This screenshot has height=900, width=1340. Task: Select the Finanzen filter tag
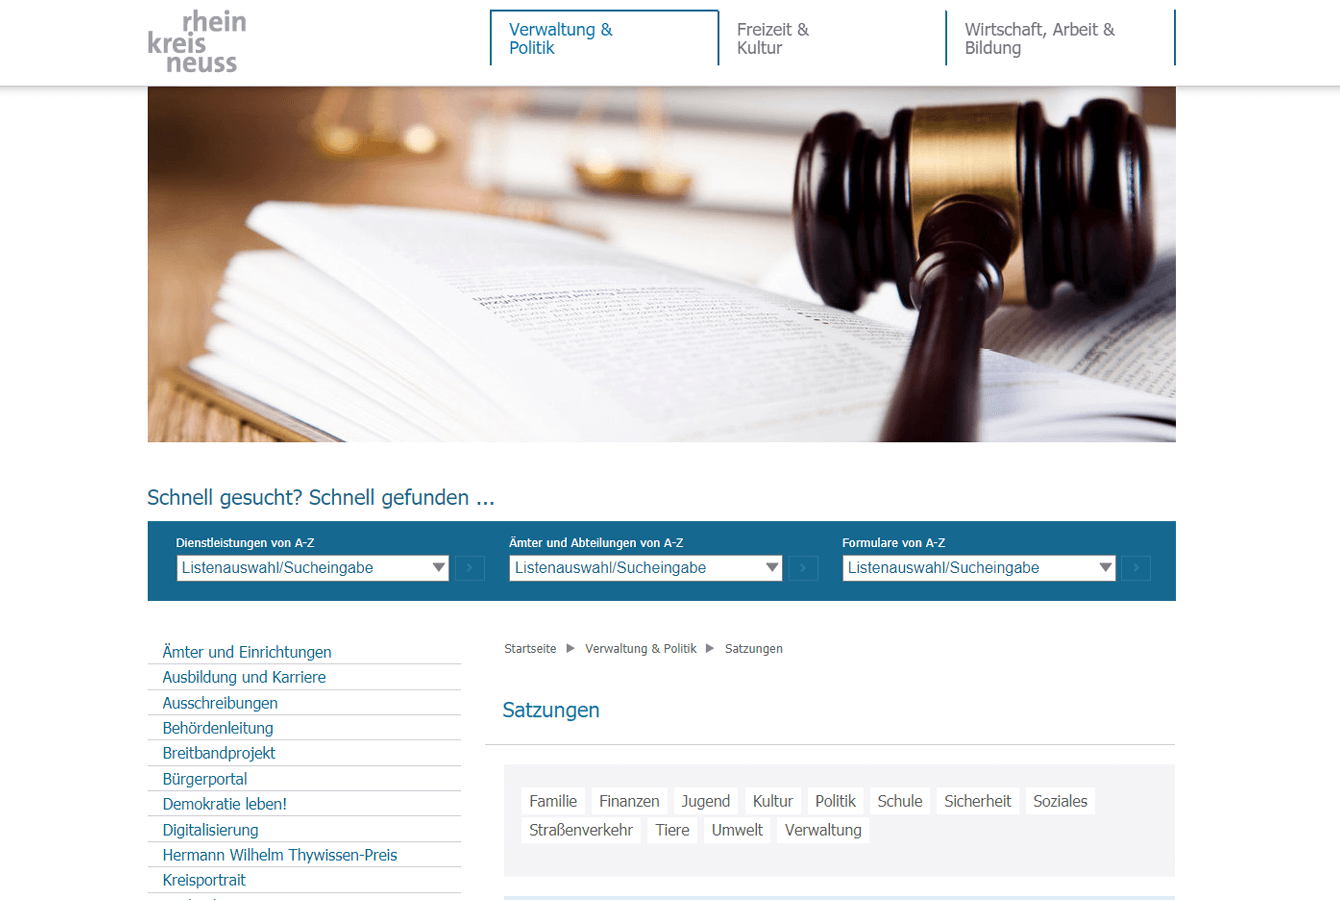(x=629, y=801)
